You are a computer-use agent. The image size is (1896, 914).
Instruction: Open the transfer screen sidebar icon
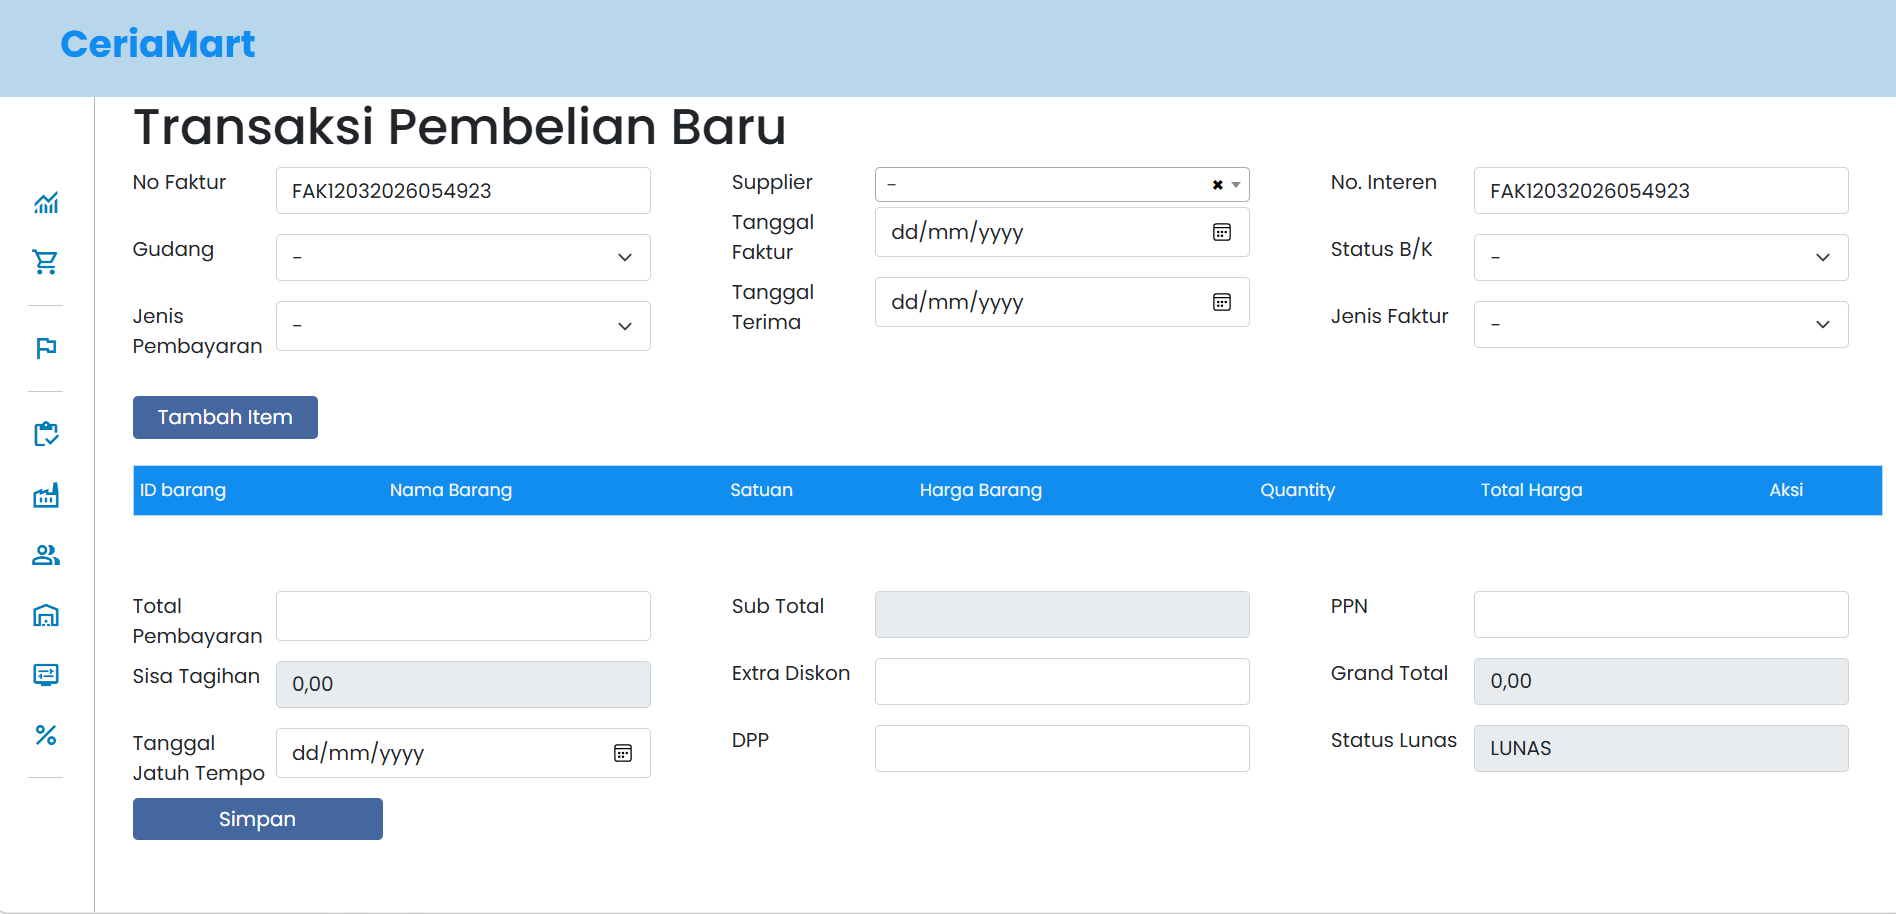(46, 675)
